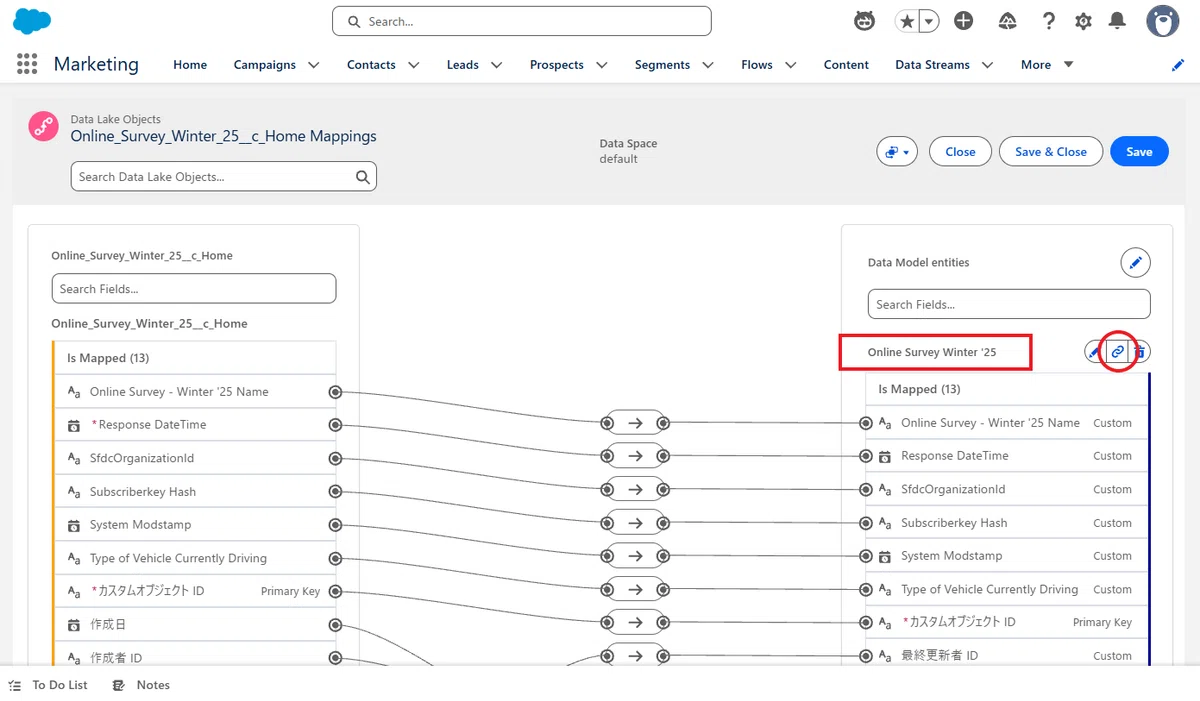The image size is (1200, 701).
Task: Click source connector dot of Type of Vehicle Currently Driving
Action: click(x=335, y=558)
